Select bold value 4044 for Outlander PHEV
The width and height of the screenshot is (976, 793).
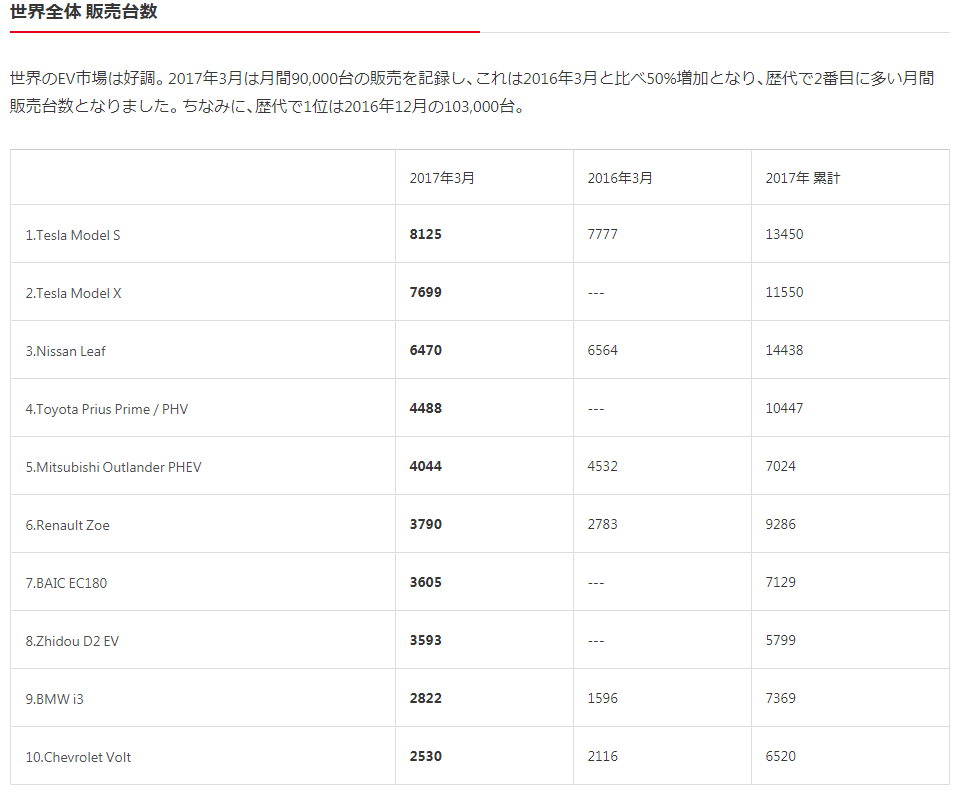(x=426, y=466)
